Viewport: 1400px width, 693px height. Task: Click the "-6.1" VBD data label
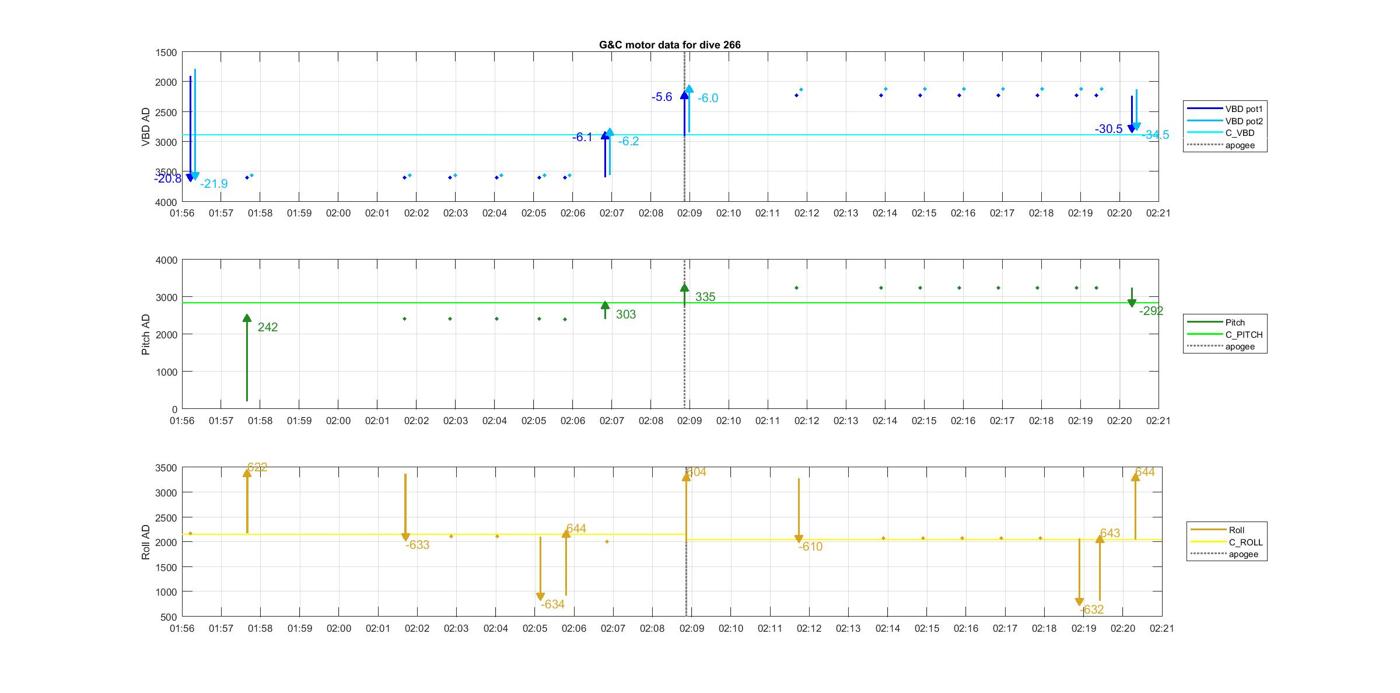(x=582, y=137)
